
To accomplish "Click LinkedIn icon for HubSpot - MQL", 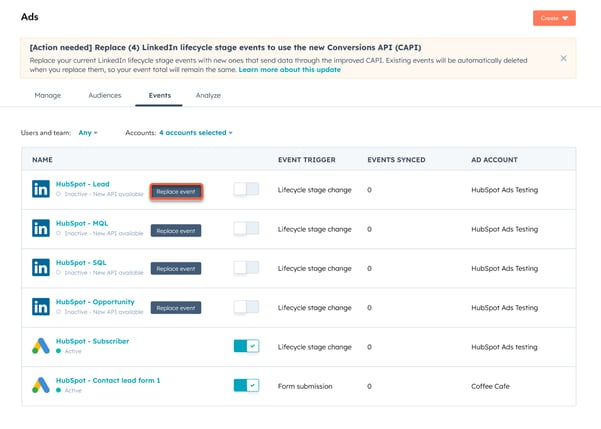I will [41, 228].
